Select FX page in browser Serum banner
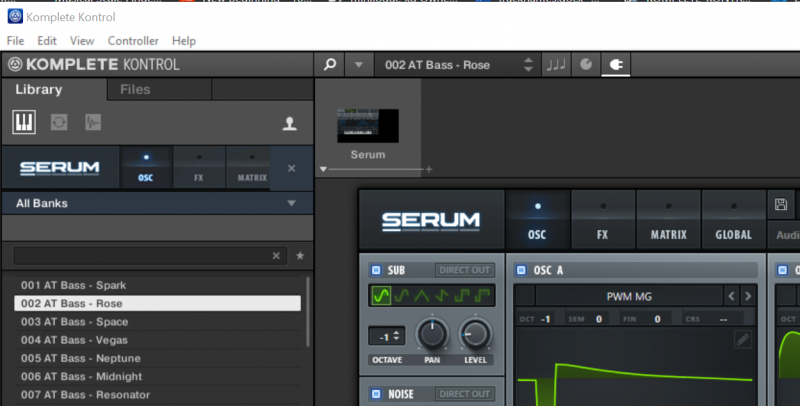The width and height of the screenshot is (800, 406). (x=198, y=168)
